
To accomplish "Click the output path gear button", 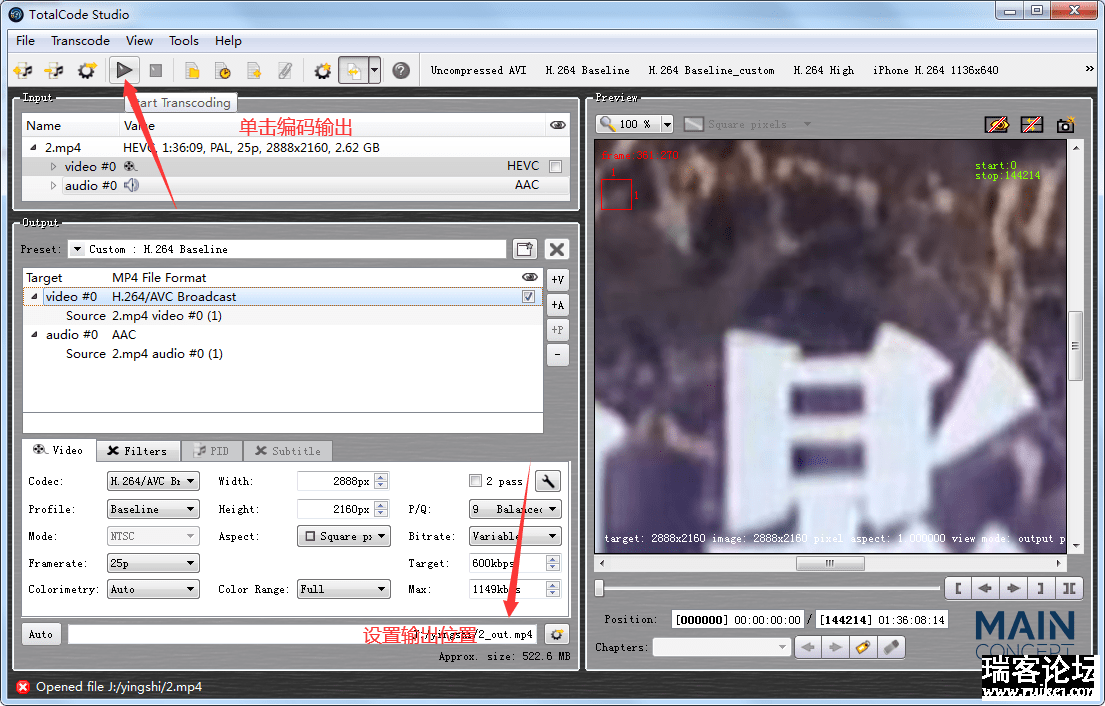I will [x=557, y=635].
